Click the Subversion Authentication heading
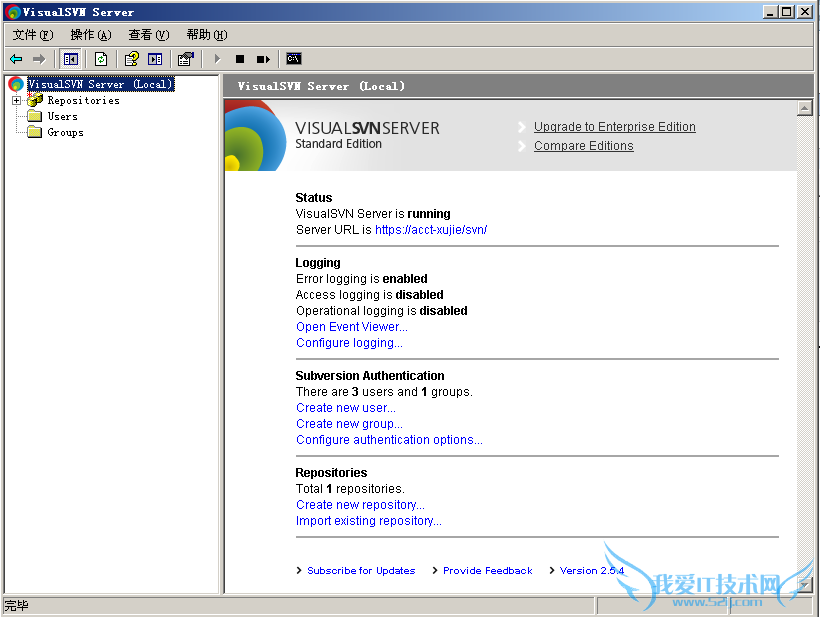 coord(370,375)
